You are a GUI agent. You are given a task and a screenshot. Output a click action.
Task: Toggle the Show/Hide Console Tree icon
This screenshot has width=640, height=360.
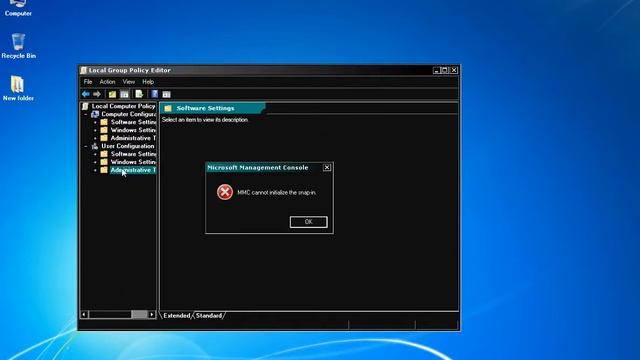tap(124, 94)
